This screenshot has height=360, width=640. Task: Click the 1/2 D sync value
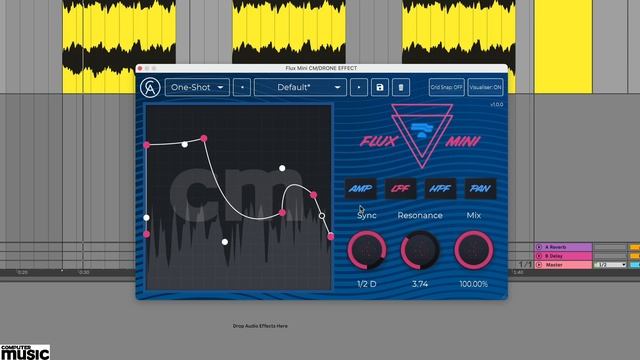tap(367, 284)
